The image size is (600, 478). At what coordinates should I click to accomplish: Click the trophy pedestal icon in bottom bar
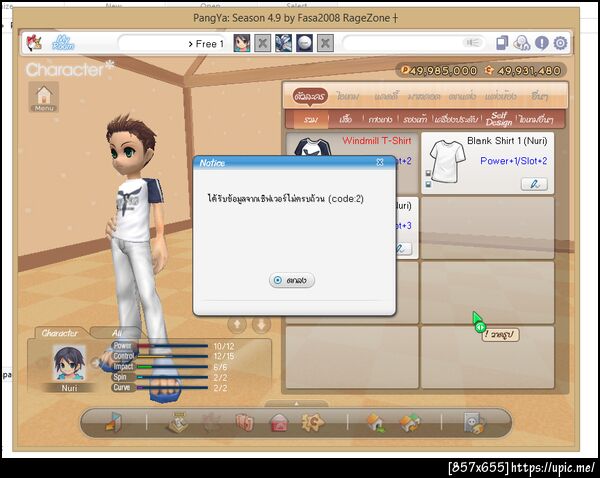(179, 423)
